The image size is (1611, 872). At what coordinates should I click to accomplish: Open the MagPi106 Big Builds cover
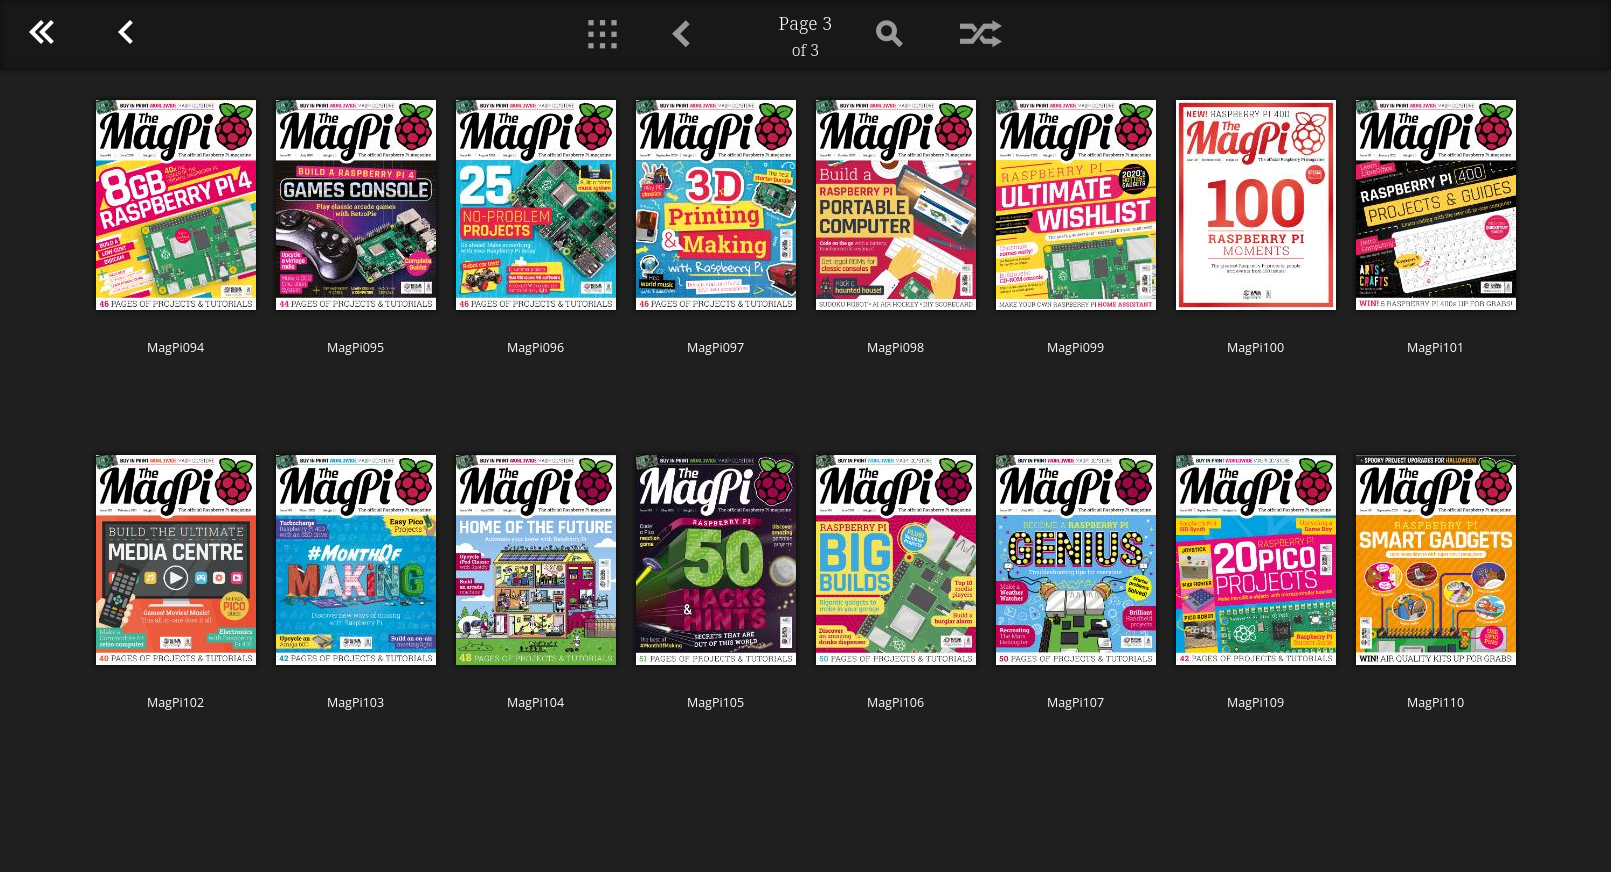(896, 560)
